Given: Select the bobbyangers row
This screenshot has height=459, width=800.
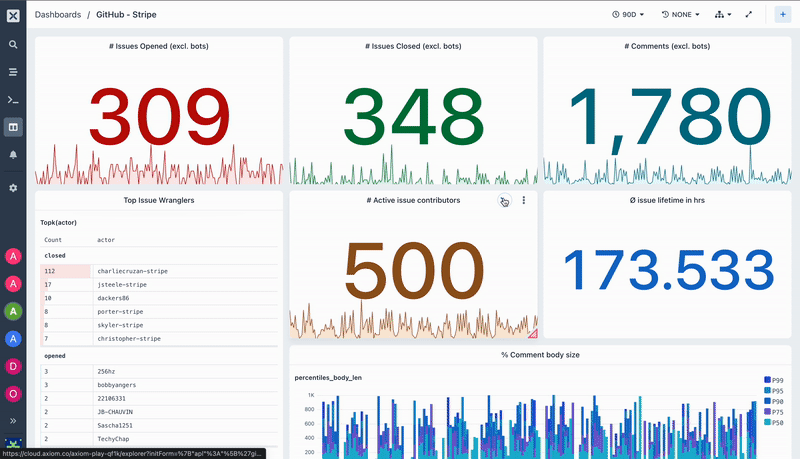Looking at the screenshot, I should tap(159, 385).
